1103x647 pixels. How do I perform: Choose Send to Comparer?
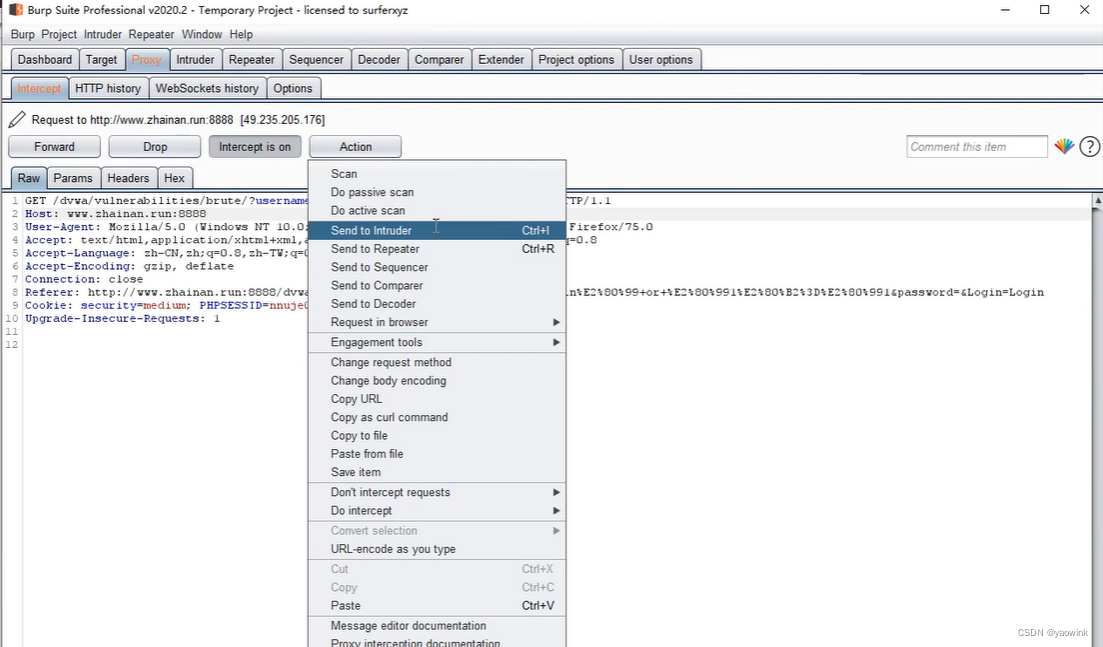click(437, 286)
